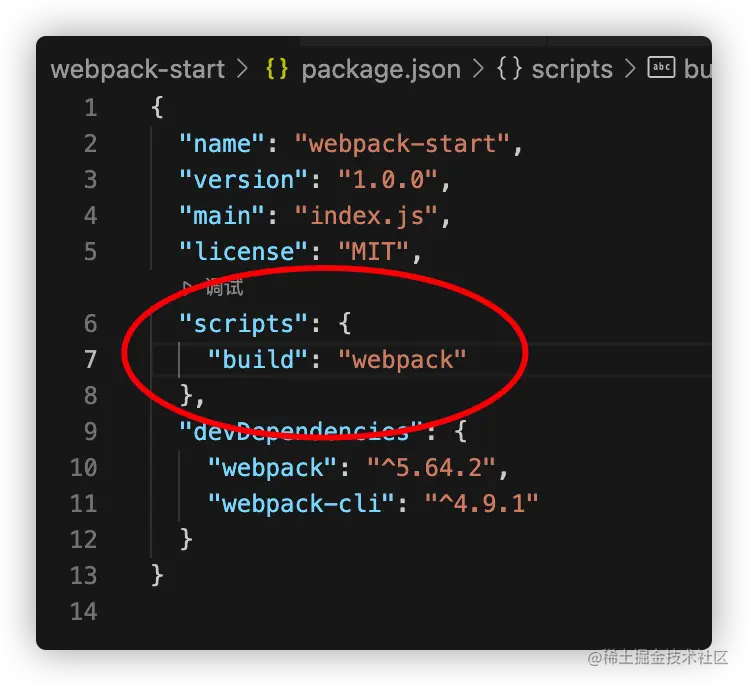
Task: Click the "main" key
Action: 221,216
